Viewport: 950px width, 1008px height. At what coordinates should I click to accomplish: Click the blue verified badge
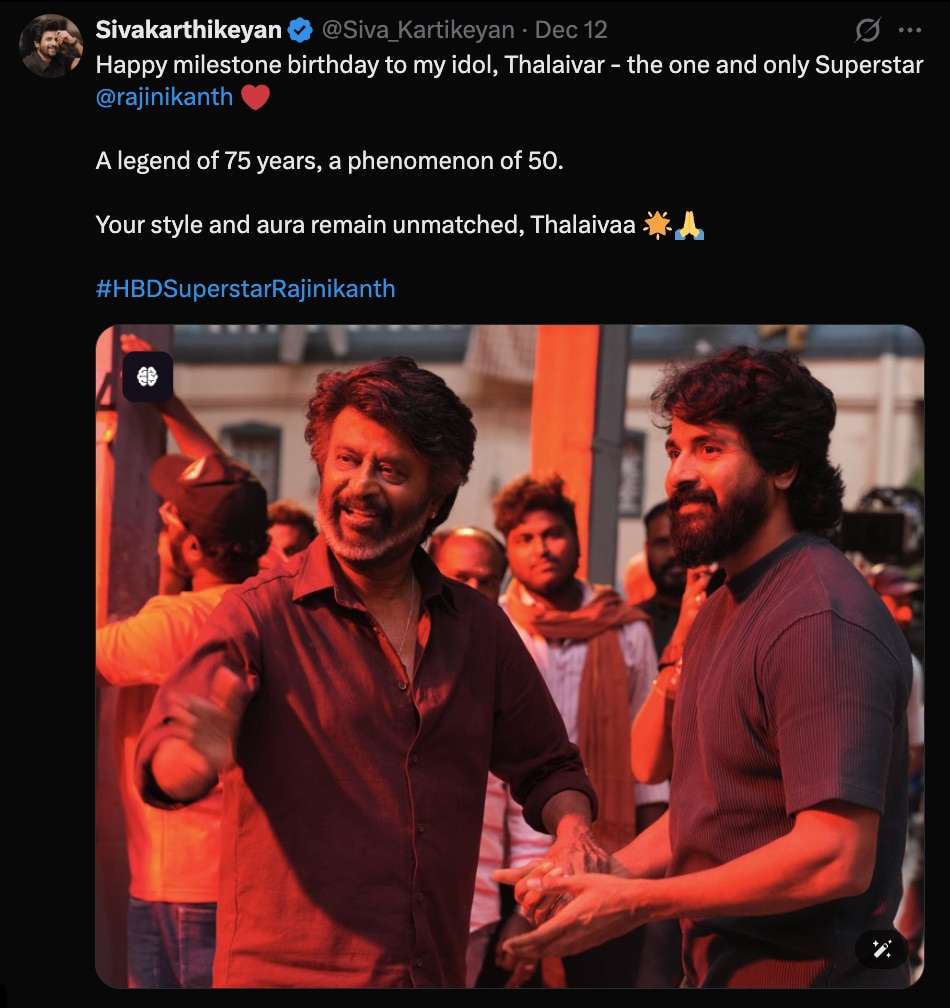coord(300,31)
